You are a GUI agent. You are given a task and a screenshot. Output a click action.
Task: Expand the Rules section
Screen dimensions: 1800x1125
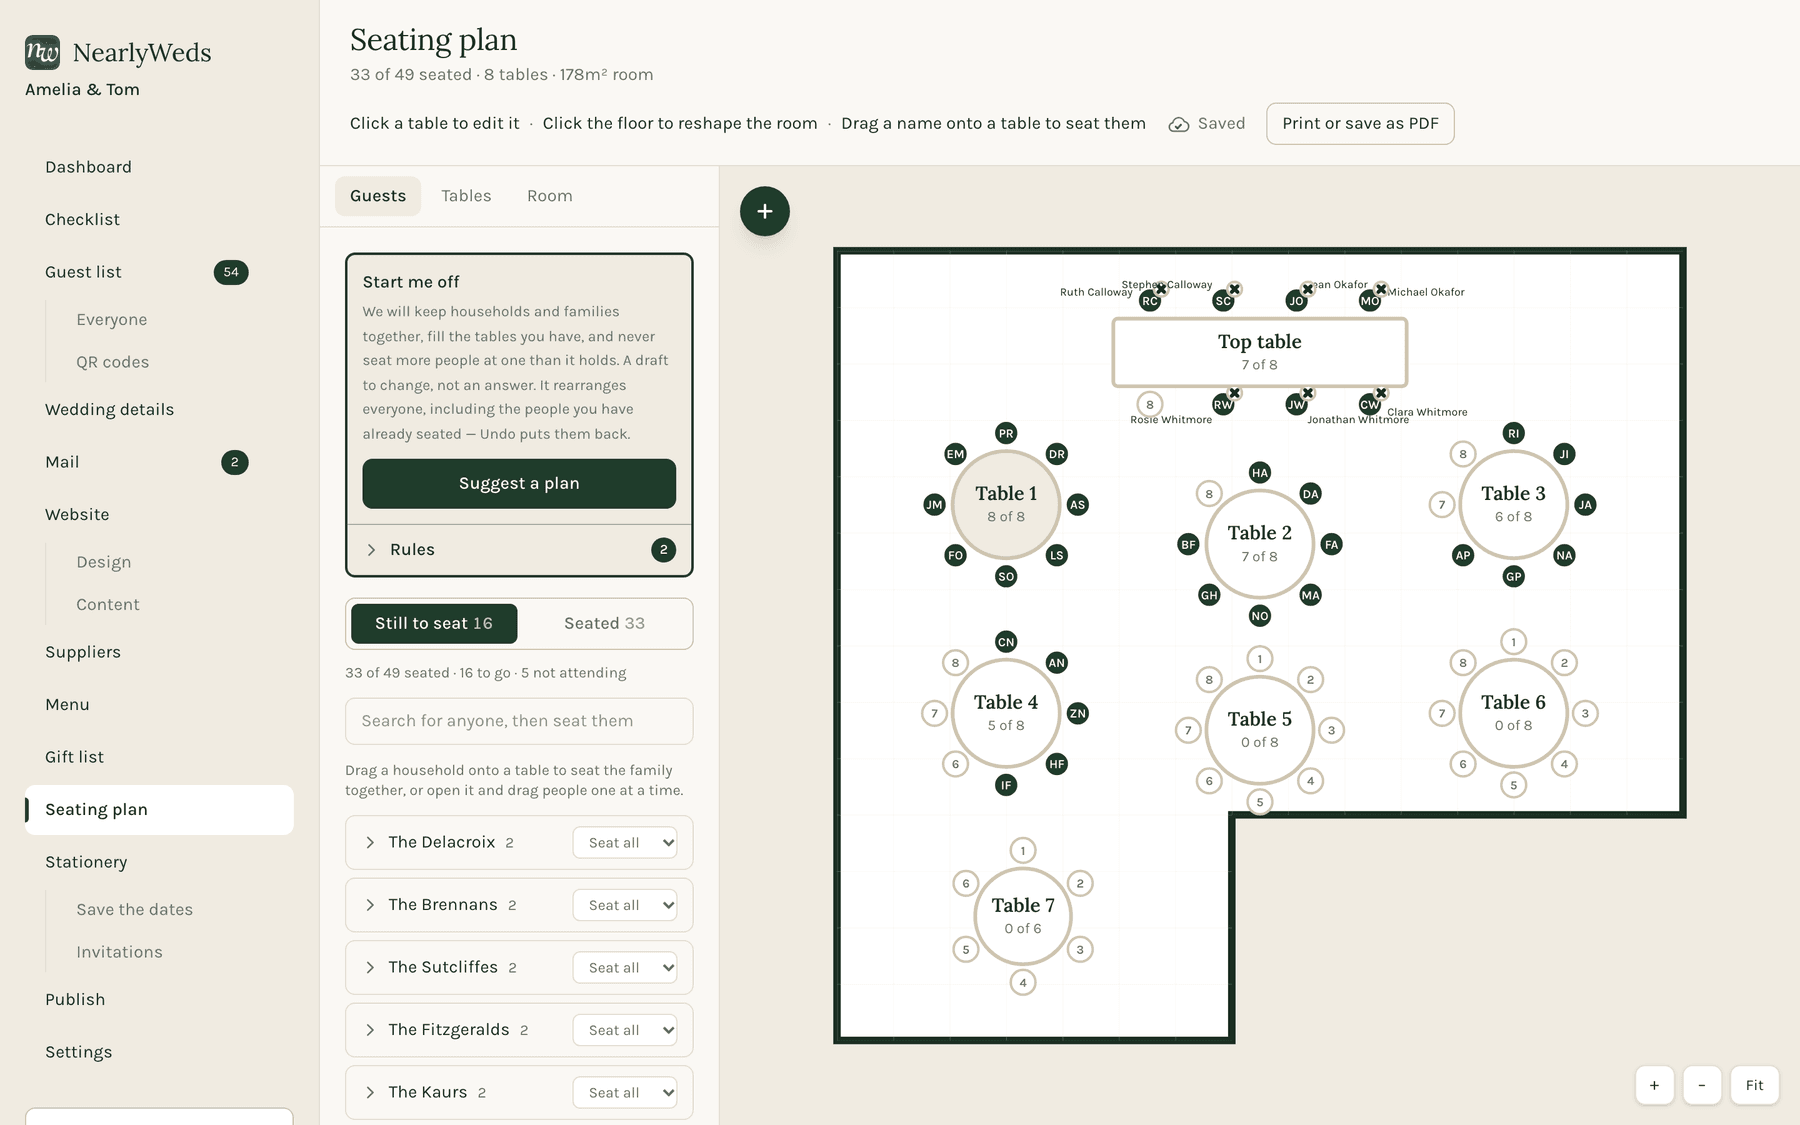tap(519, 549)
